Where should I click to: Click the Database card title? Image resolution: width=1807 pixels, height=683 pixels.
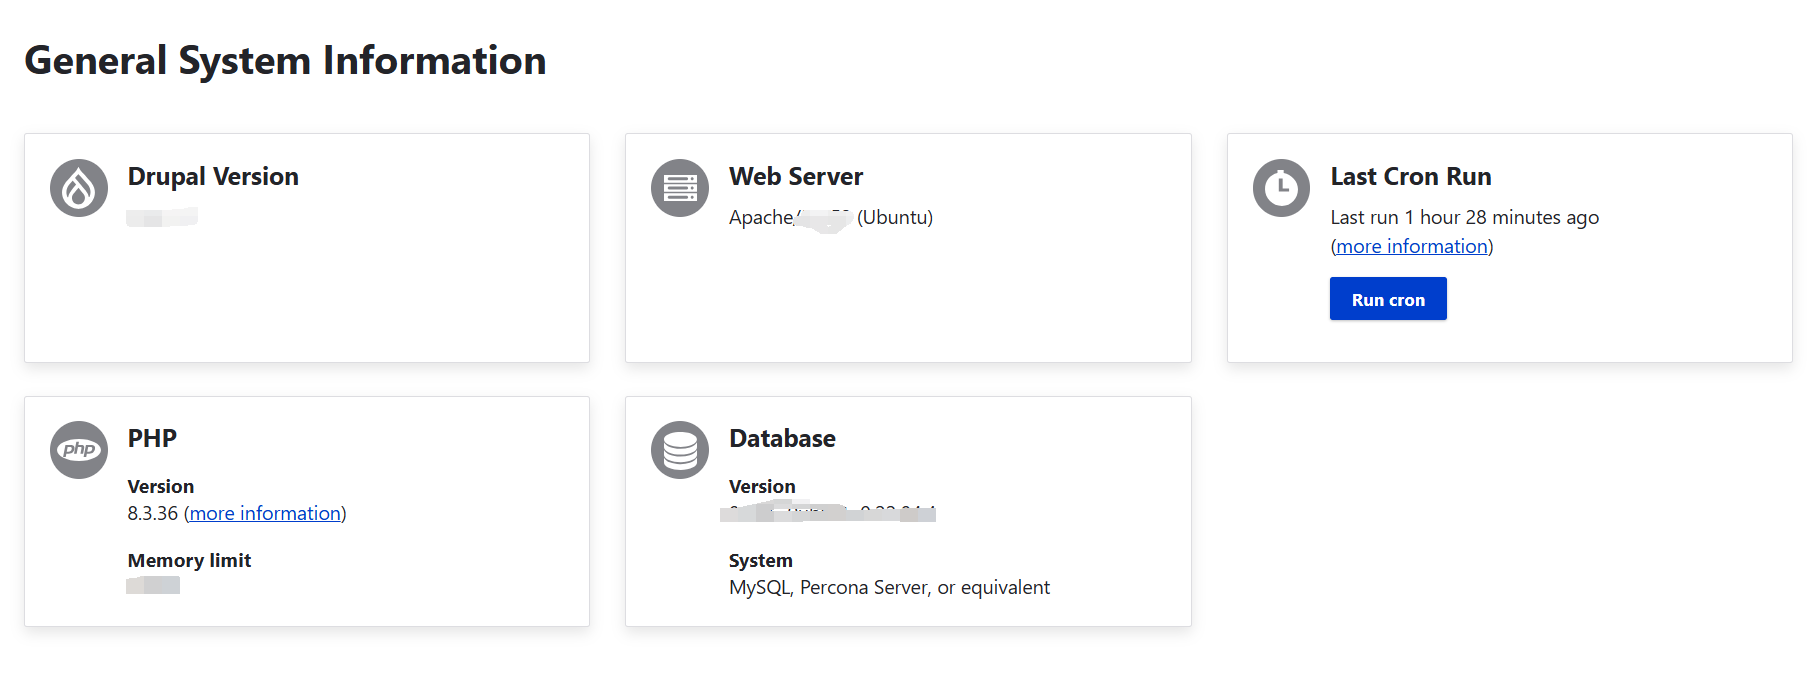pos(782,439)
